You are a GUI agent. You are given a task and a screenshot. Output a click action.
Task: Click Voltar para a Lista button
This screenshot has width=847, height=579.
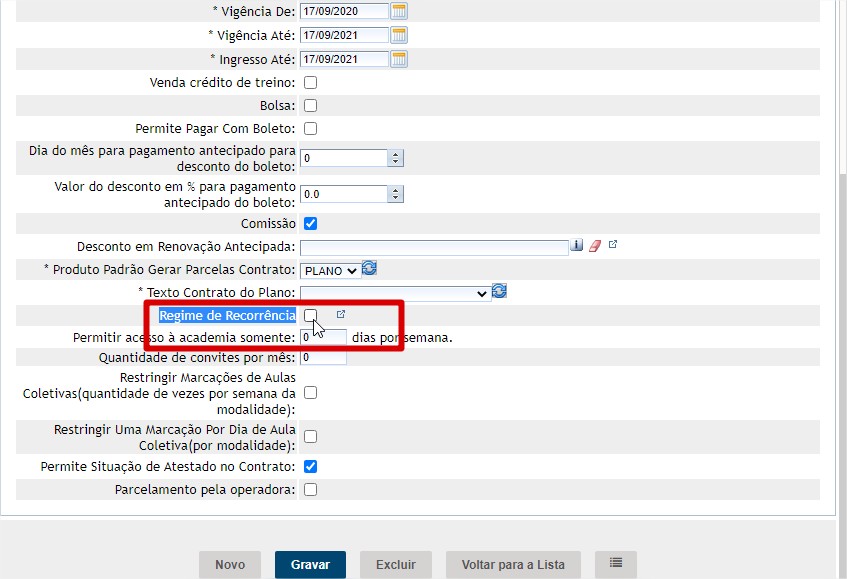[513, 565]
